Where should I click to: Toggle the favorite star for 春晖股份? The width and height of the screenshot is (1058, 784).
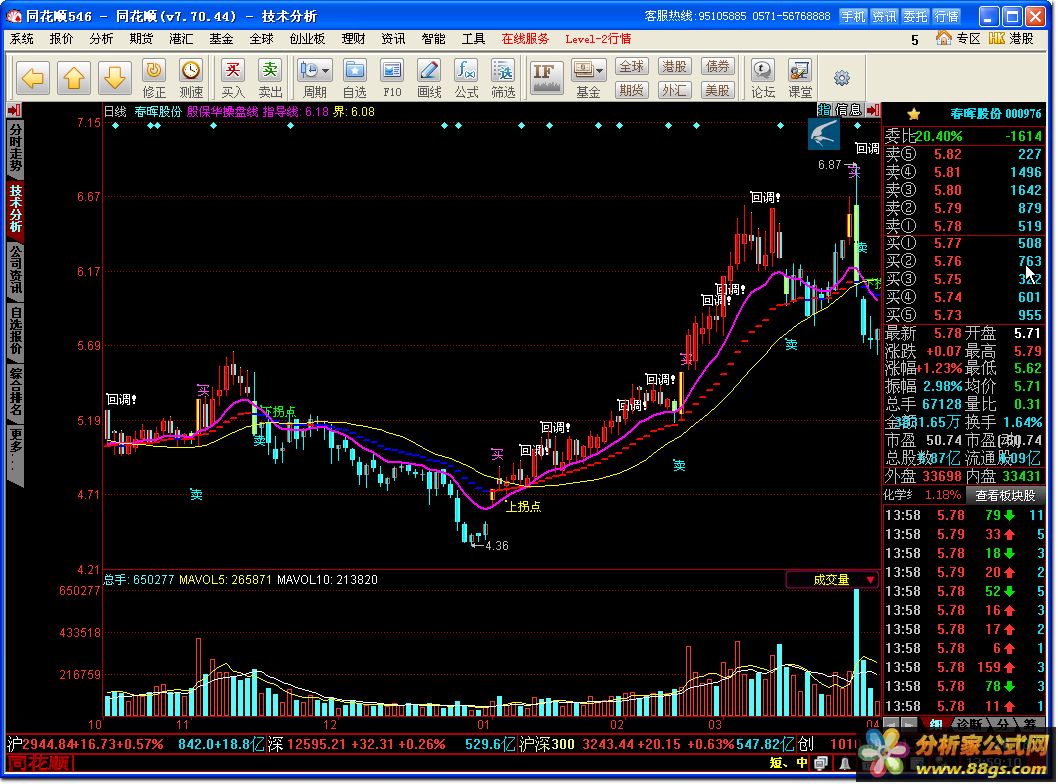(x=914, y=114)
